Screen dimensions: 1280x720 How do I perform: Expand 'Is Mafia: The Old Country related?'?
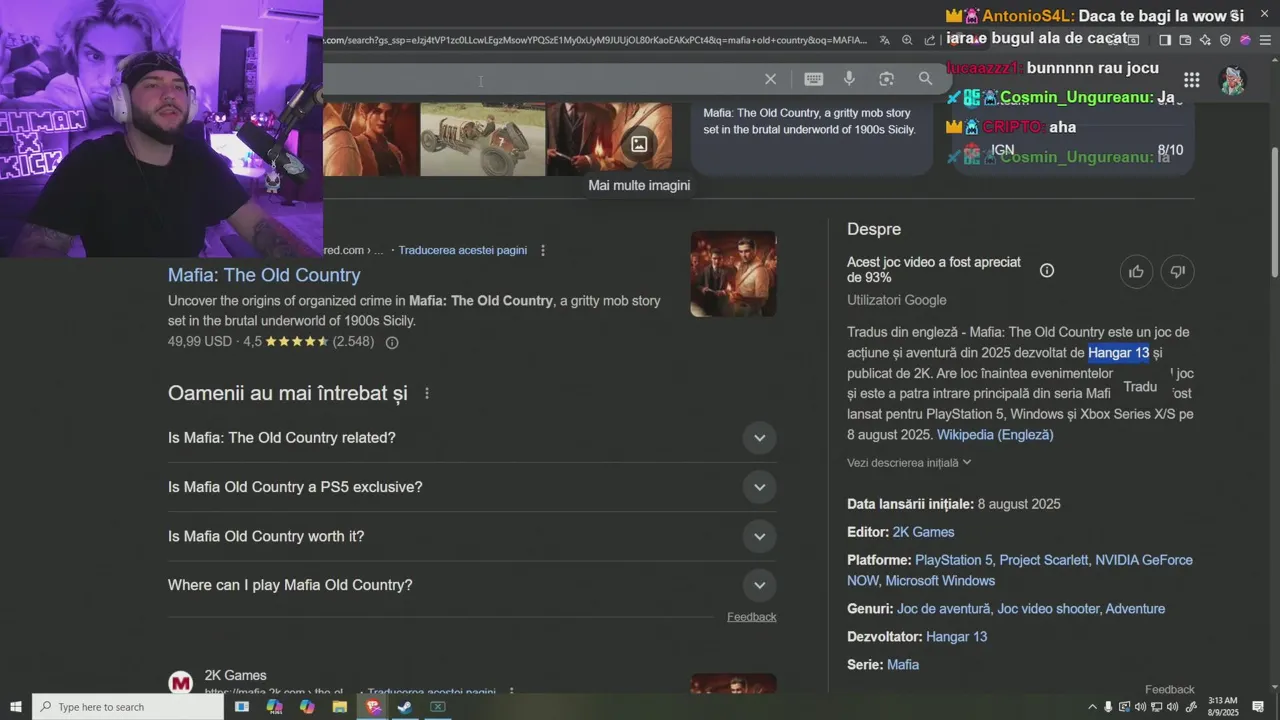(x=759, y=438)
